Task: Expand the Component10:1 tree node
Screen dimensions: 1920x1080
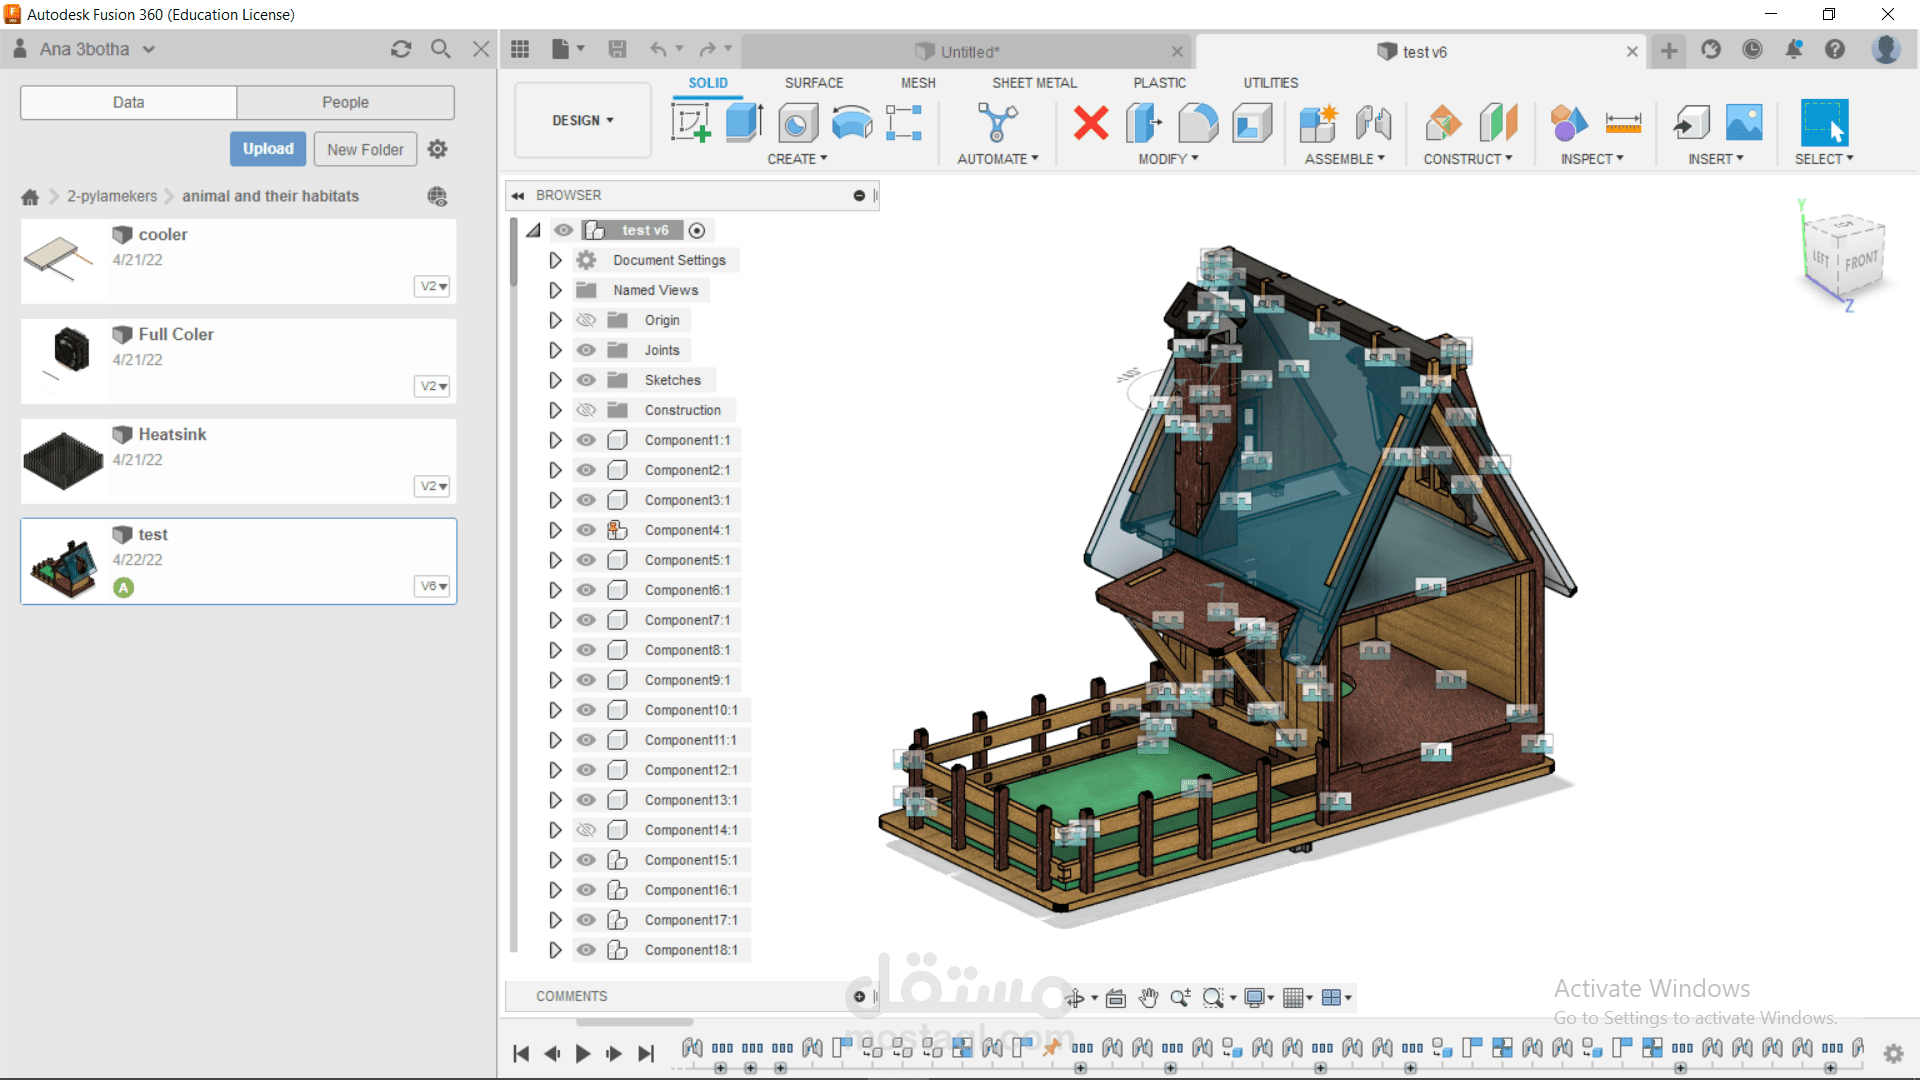Action: click(555, 710)
